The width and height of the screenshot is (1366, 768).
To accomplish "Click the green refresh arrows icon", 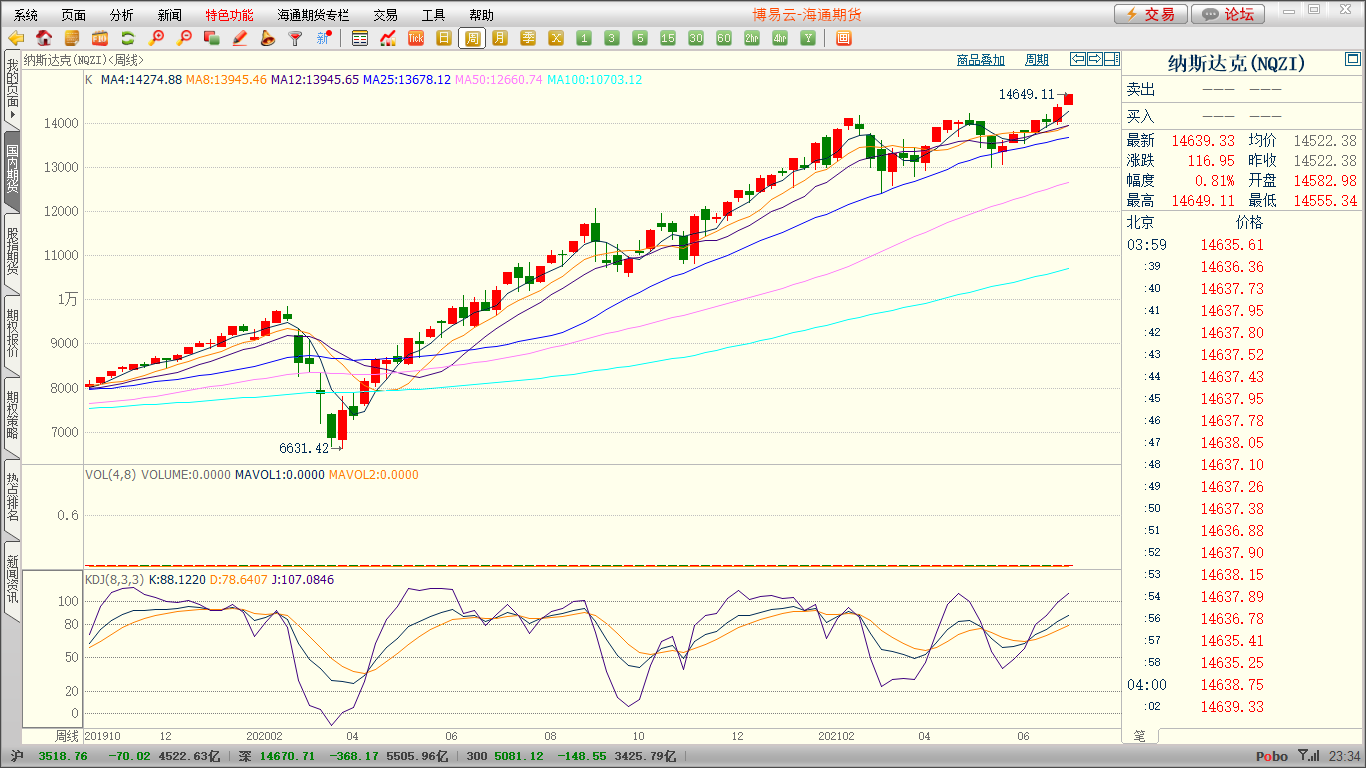I will click(x=128, y=38).
